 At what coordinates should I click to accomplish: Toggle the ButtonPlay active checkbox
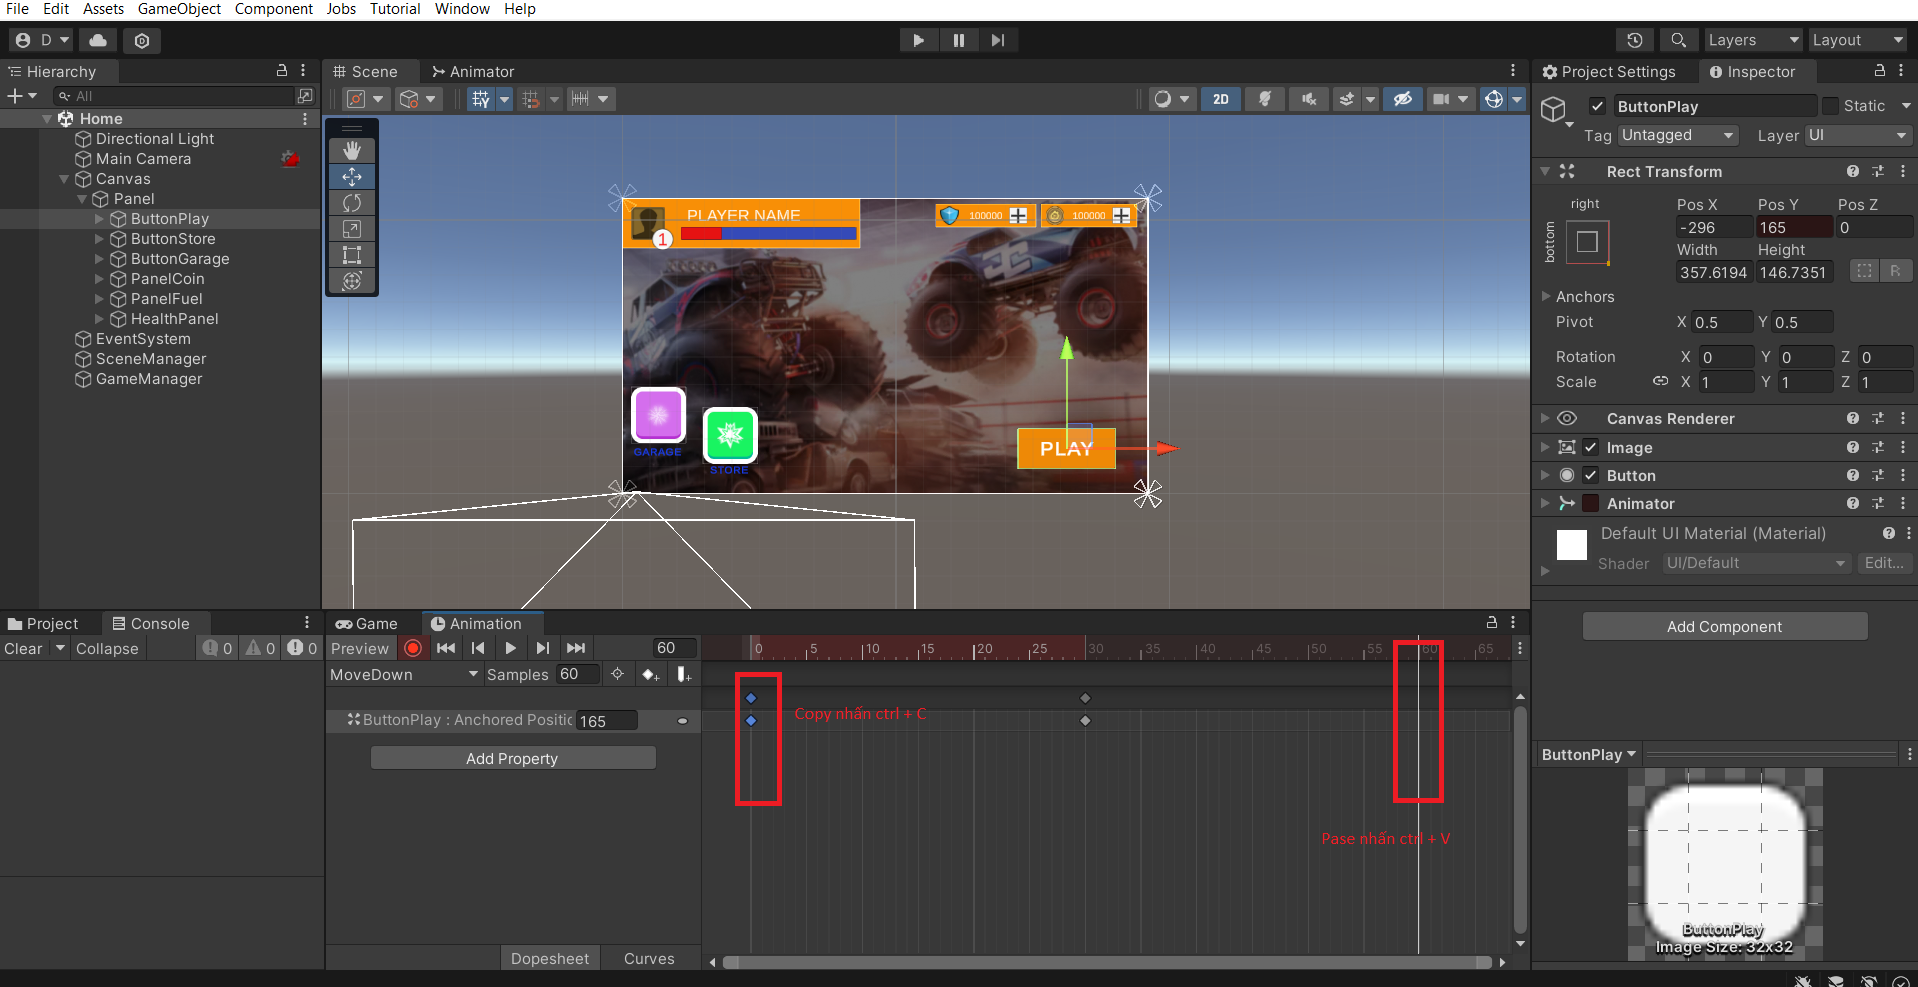(x=1597, y=106)
